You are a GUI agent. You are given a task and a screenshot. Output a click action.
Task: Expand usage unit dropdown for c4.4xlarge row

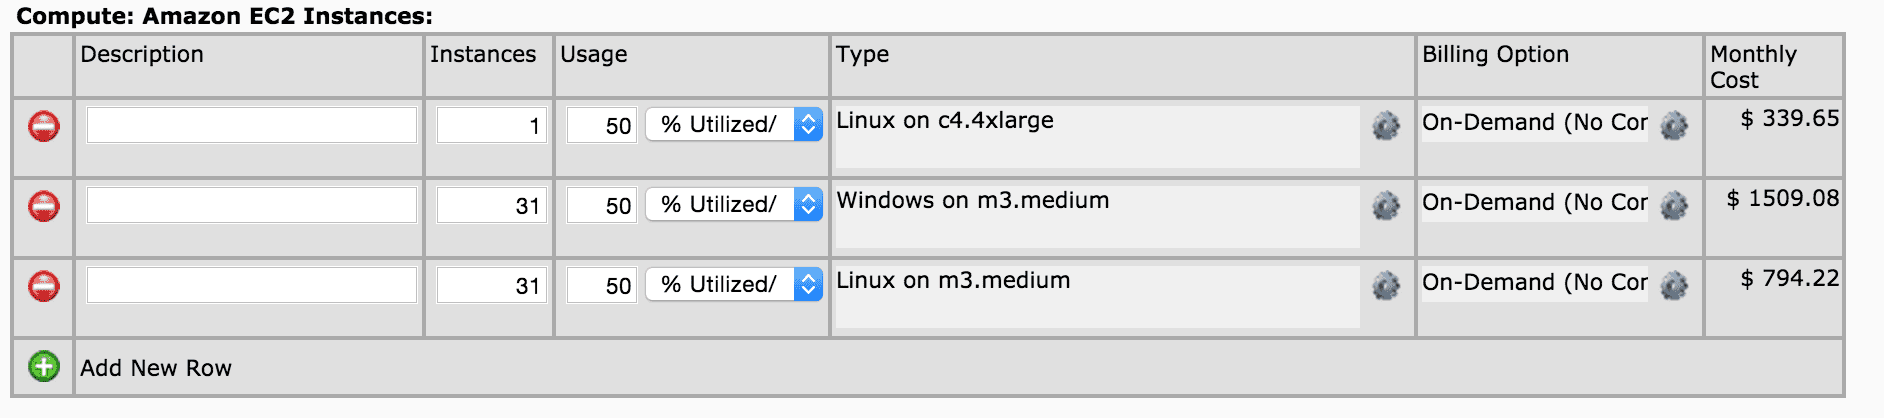coord(807,125)
